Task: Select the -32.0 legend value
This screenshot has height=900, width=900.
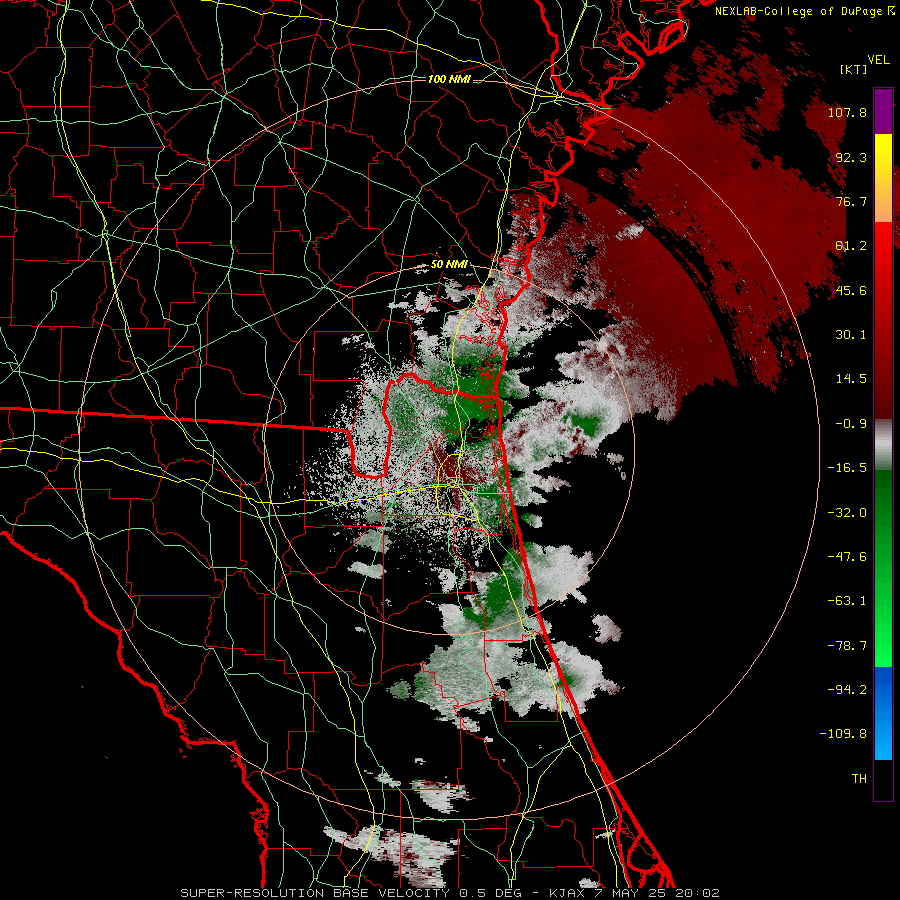Action: 847,512
